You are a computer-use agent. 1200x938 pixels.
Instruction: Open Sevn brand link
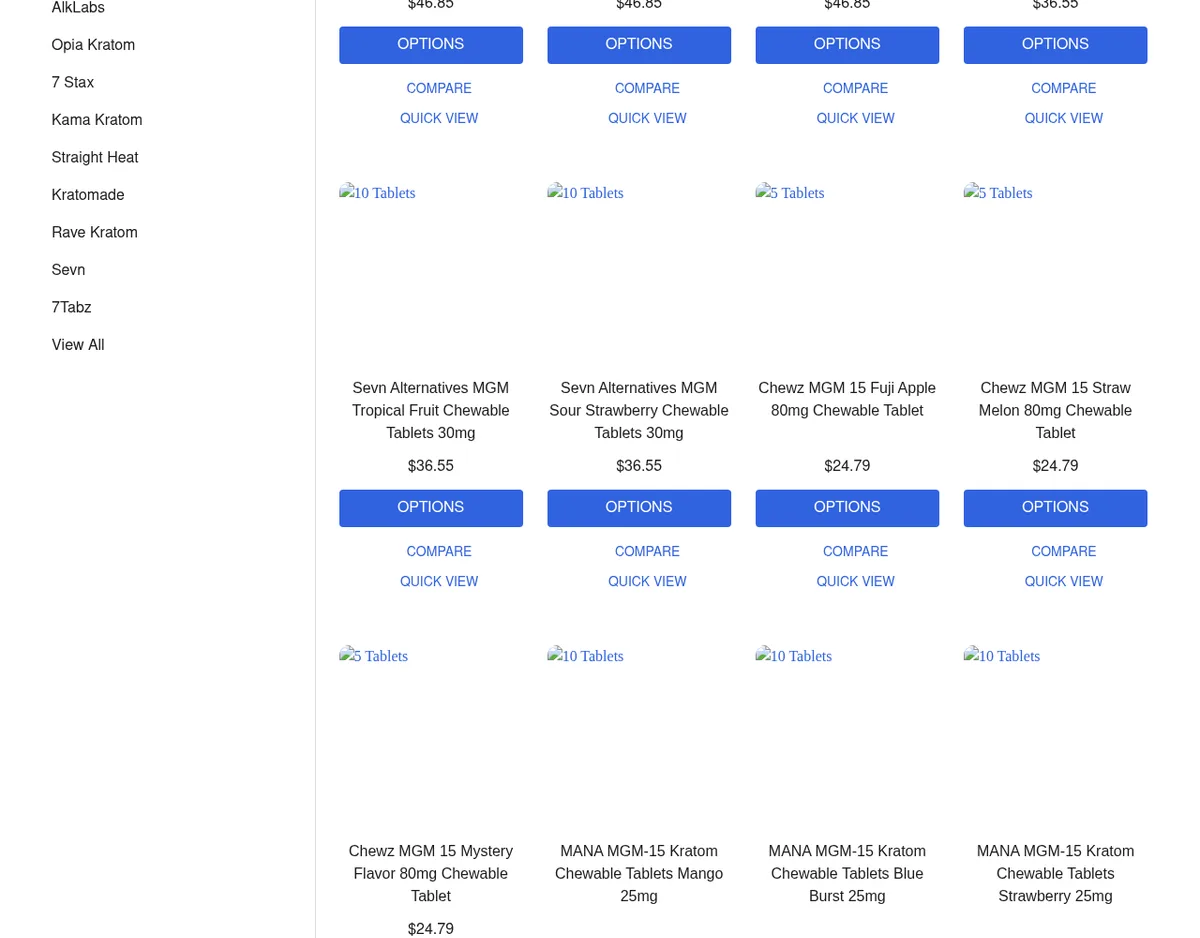[68, 270]
